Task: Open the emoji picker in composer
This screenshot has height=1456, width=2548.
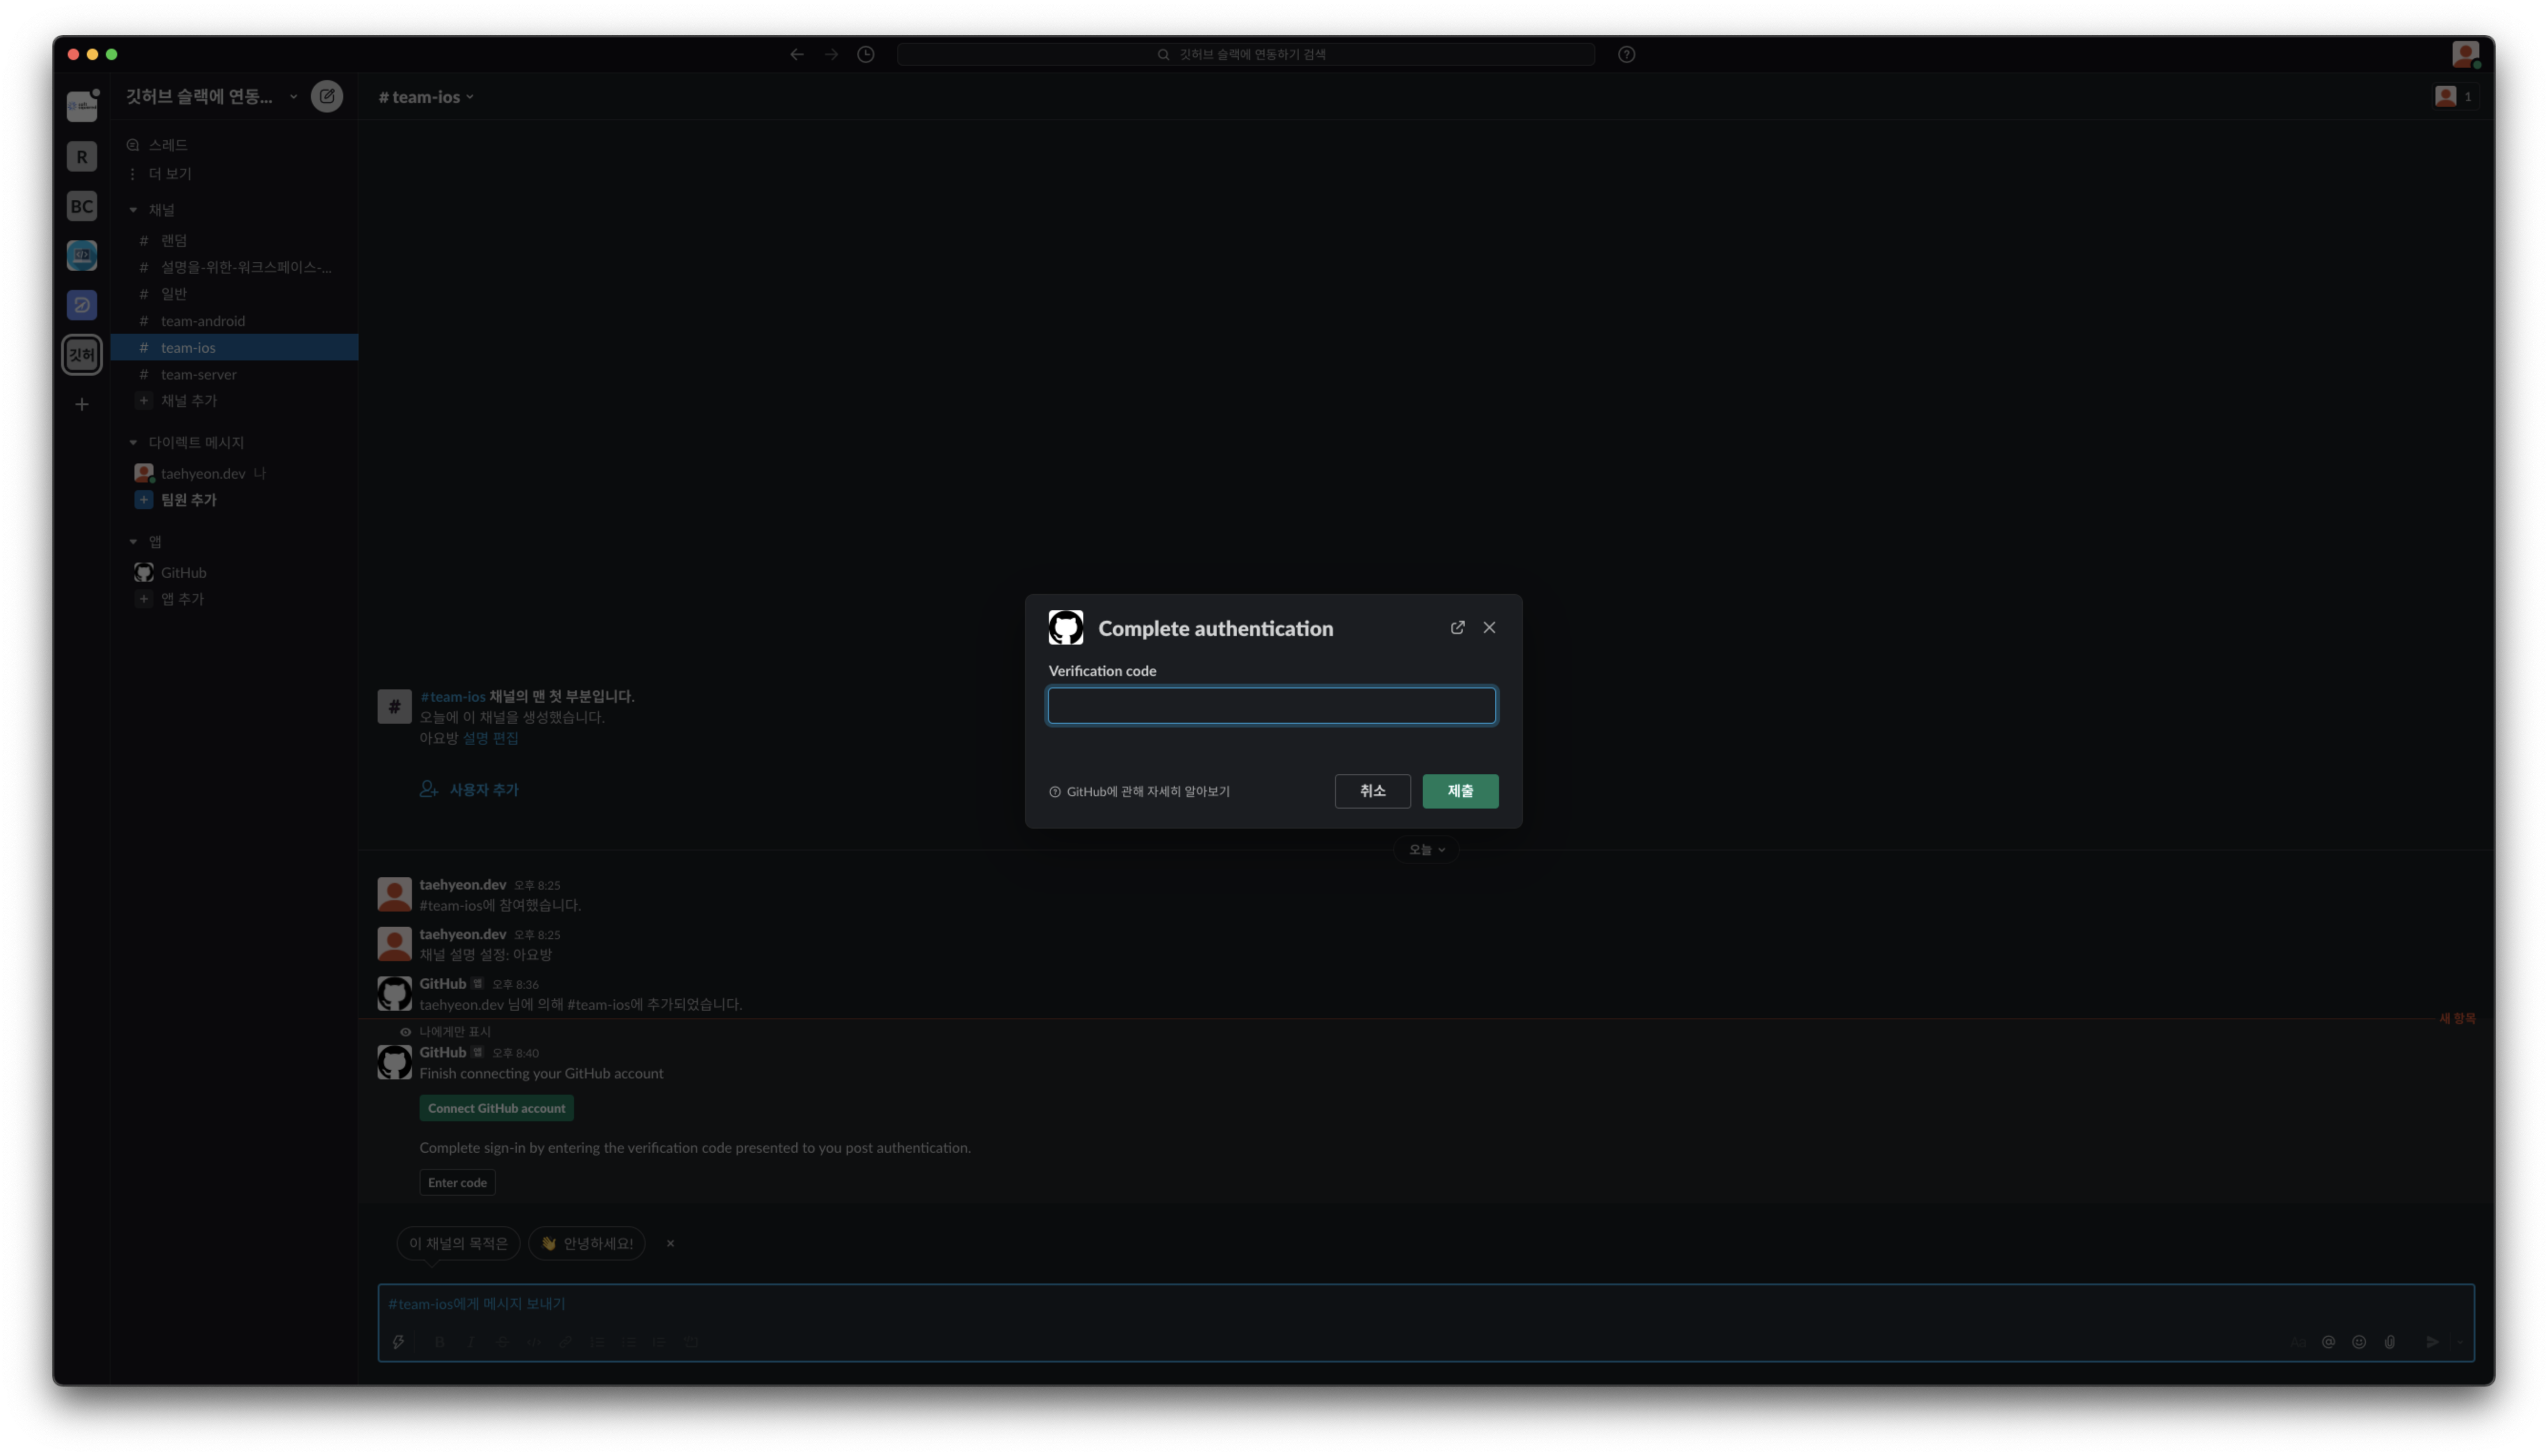Action: click(x=2358, y=1342)
